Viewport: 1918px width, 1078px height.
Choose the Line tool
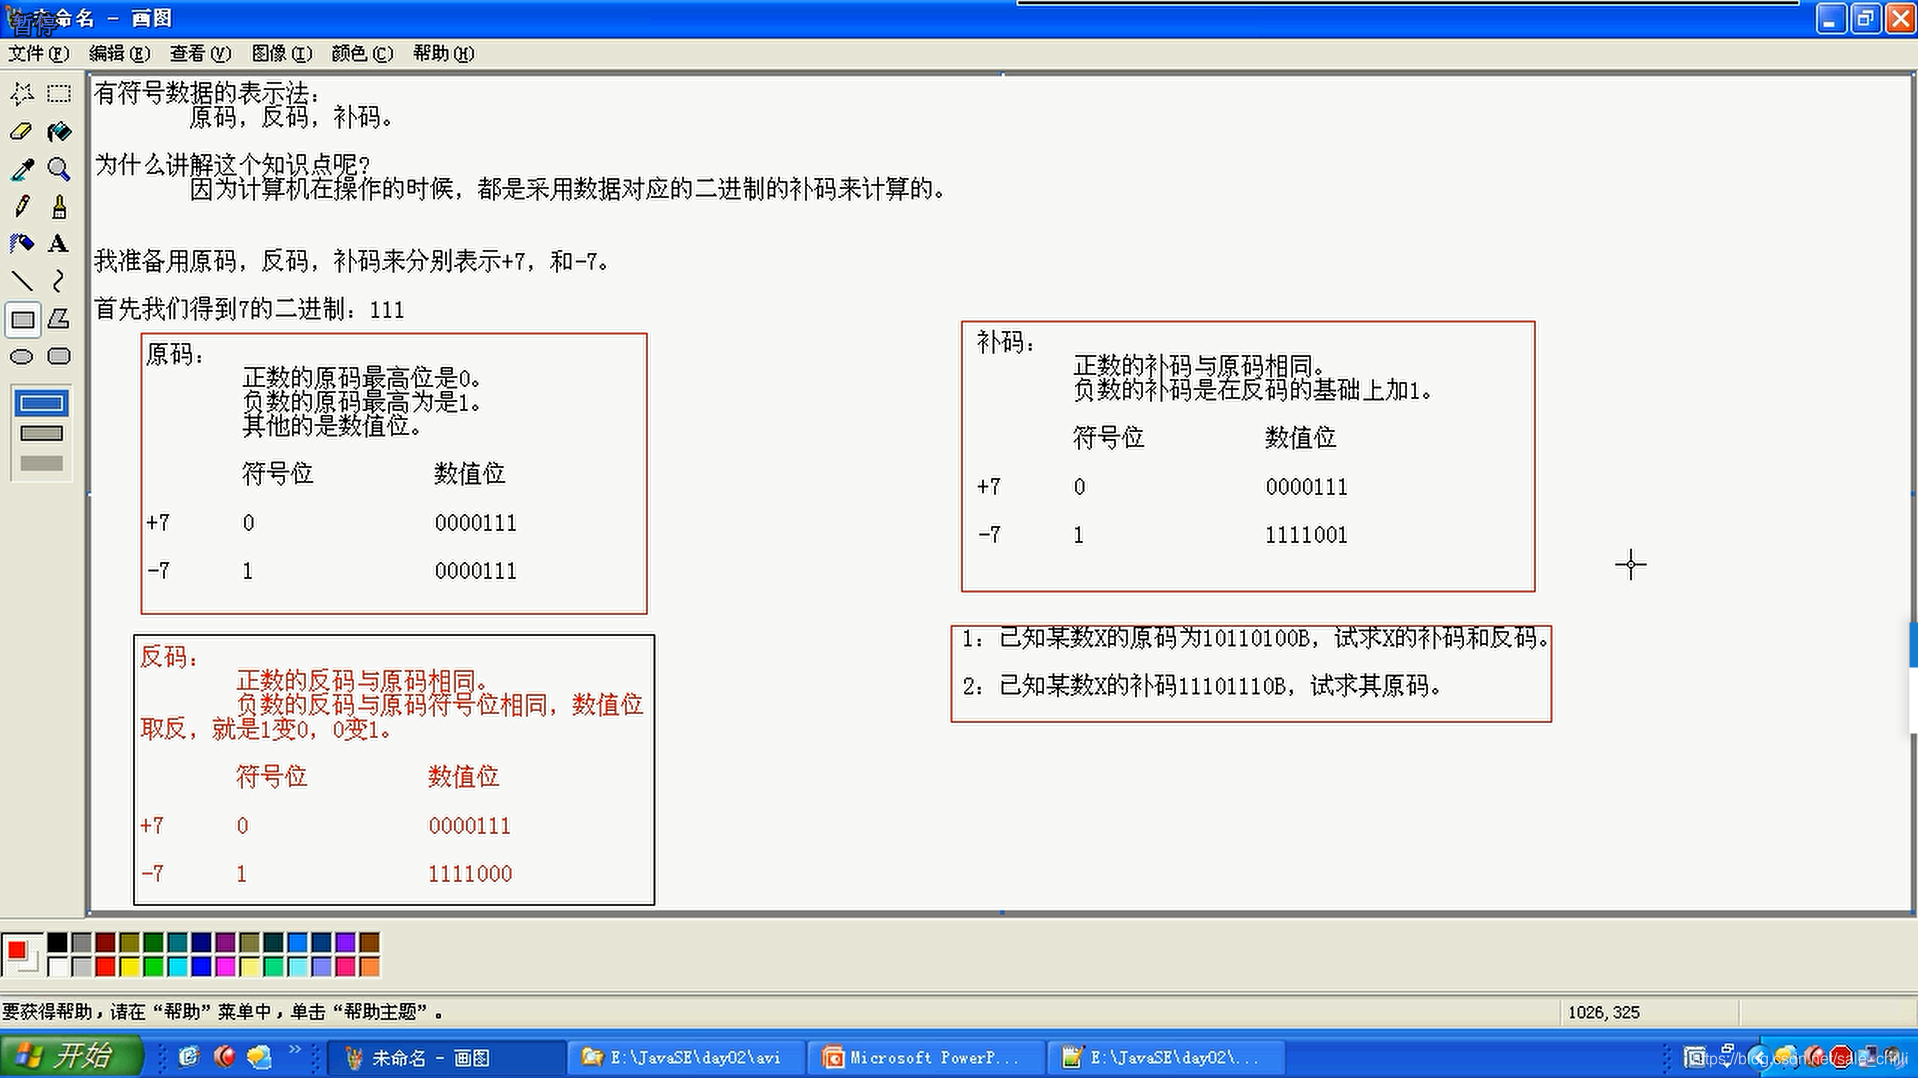pyautogui.click(x=22, y=281)
